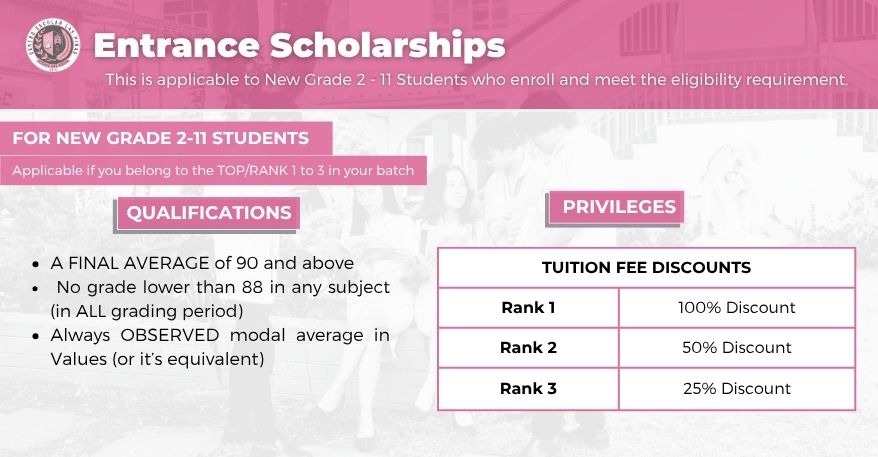This screenshot has height=457, width=878.
Task: Click the 100% Discount cell
Action: tap(736, 307)
